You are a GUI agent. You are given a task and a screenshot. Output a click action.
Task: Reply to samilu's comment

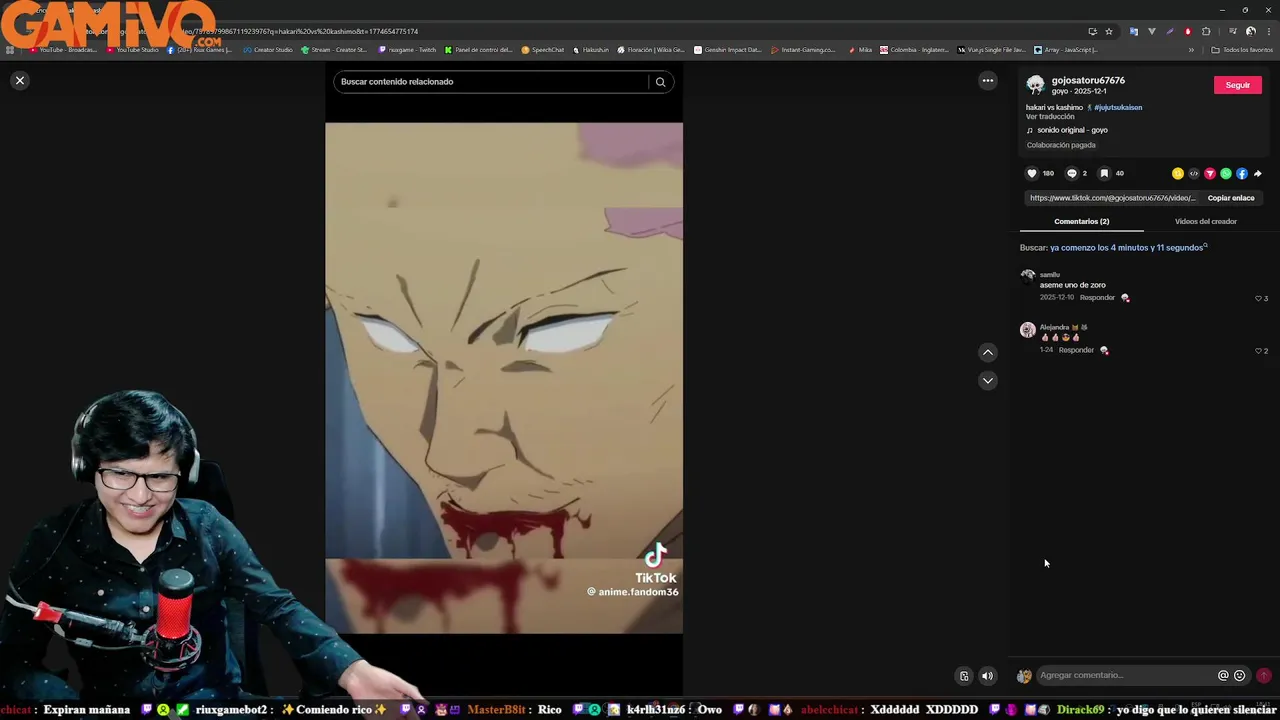1097,298
